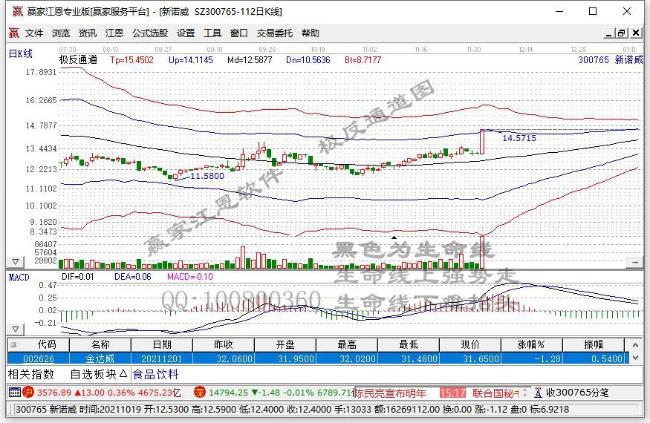
Task: Open the 交易委托 menu
Action: [x=274, y=33]
